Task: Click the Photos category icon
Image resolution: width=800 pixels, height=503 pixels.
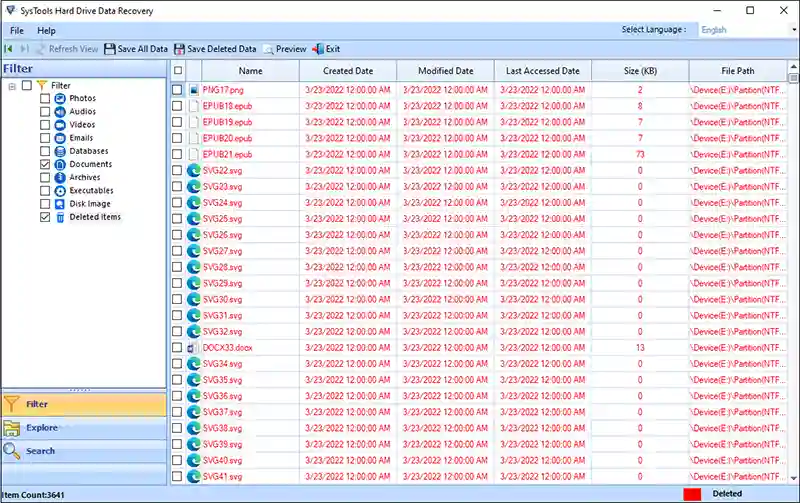Action: tap(60, 98)
